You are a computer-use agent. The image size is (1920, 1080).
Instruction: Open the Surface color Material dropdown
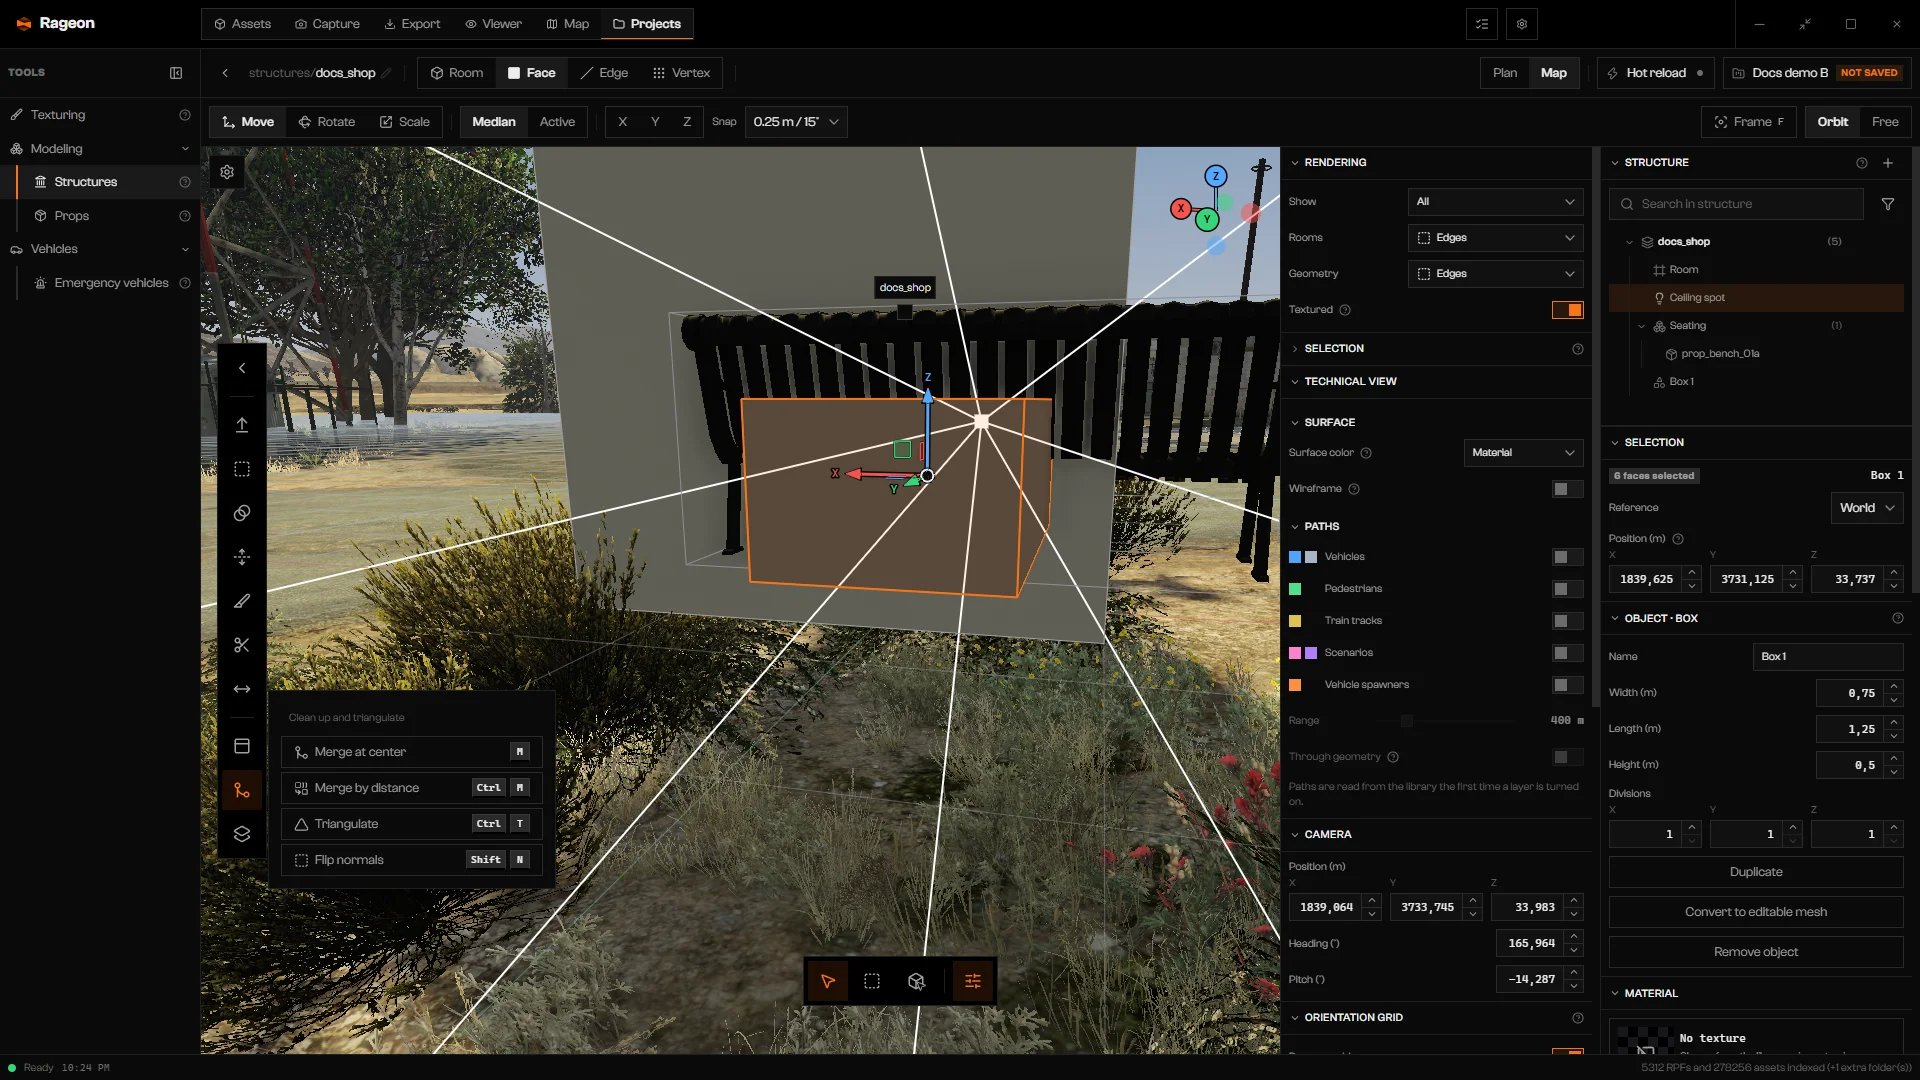1523,453
